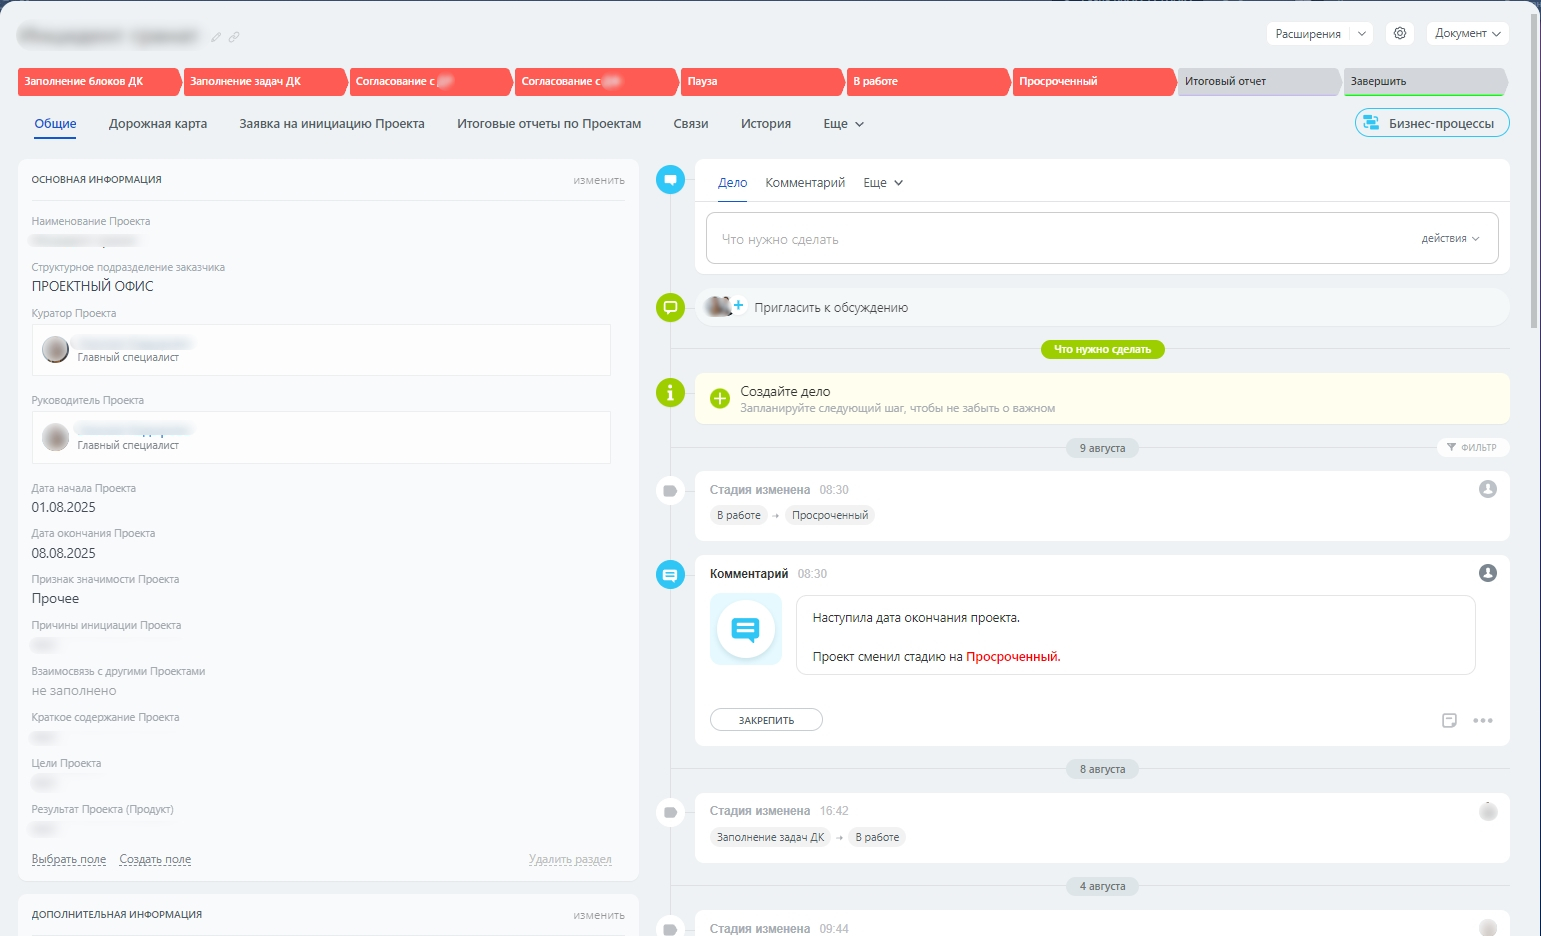Viewport: 1541px width, 936px height.
Task: Select stage Заполнение блоков ДК
Action: tap(98, 82)
